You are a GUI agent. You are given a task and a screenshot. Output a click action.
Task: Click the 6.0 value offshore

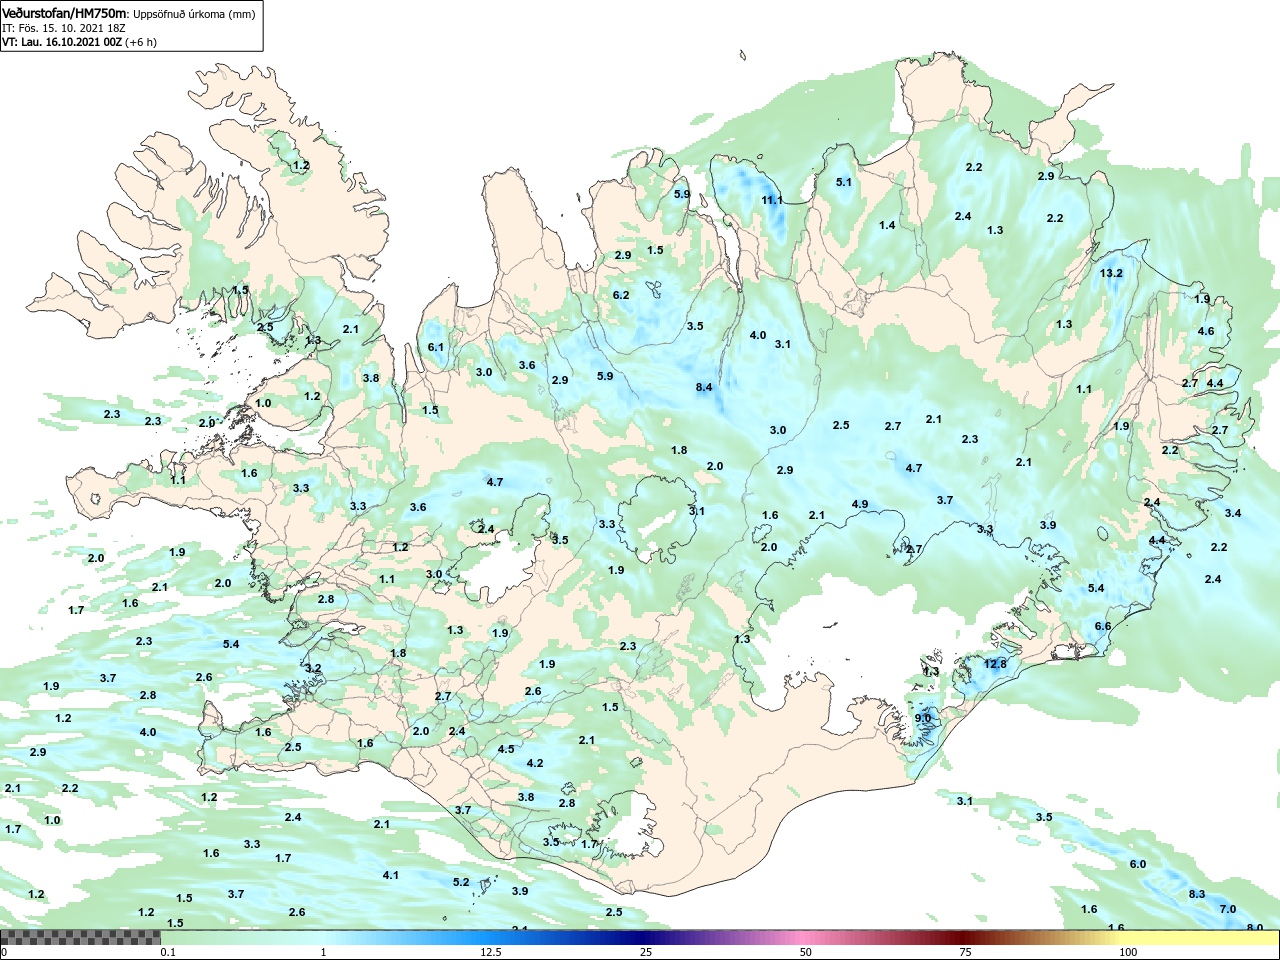point(1138,864)
